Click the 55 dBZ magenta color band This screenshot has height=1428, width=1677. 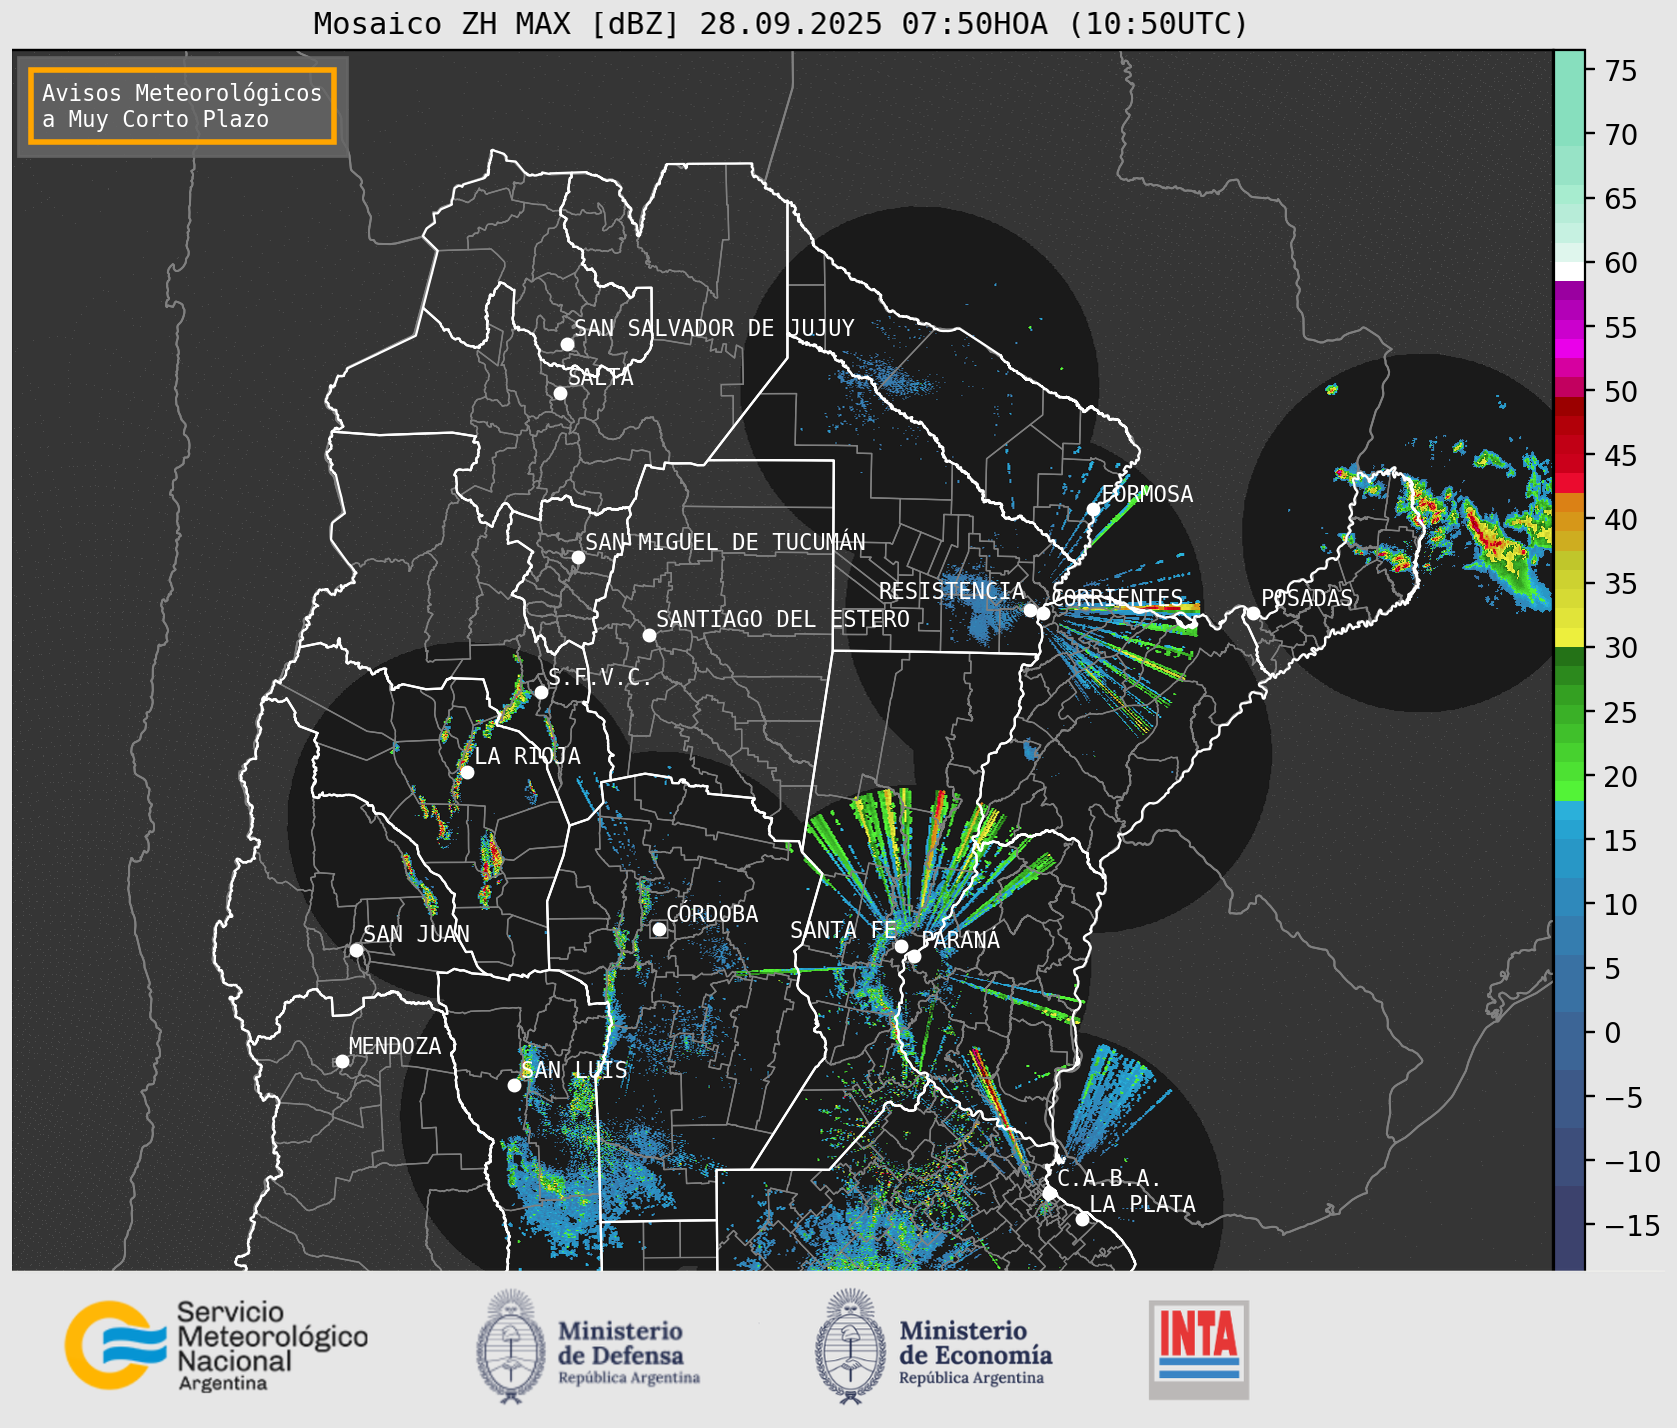tap(1569, 329)
